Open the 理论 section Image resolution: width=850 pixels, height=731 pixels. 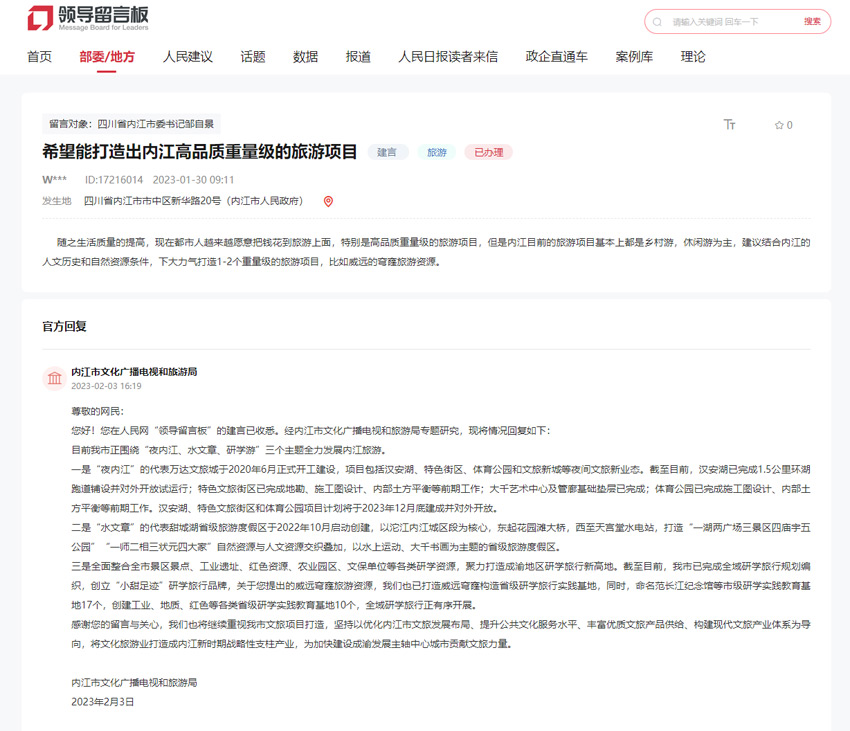693,57
